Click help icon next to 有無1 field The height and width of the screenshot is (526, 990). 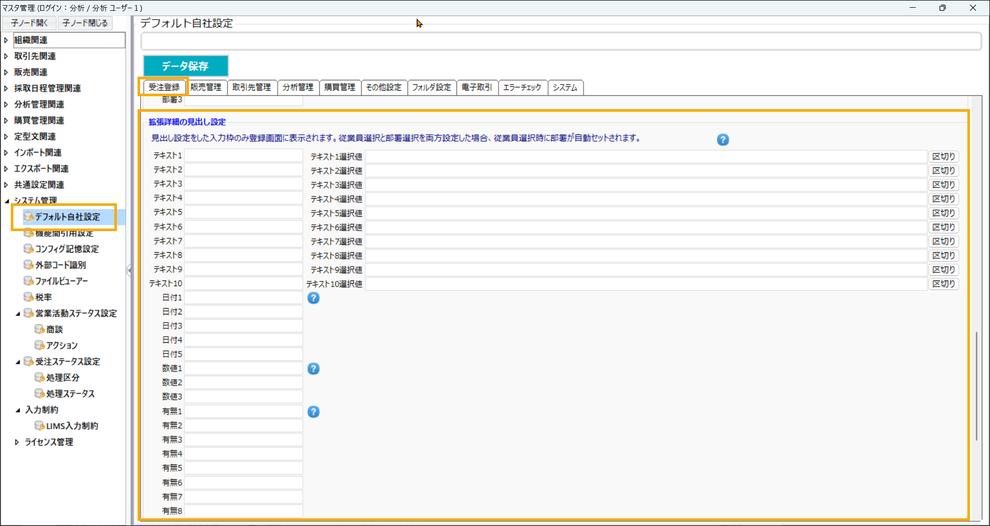tap(313, 412)
